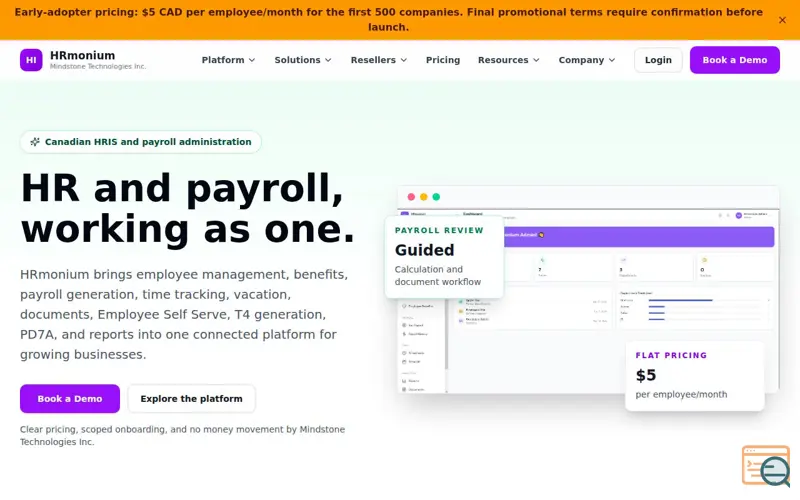
Task: Click the purple welcome banner in dashboard preview
Action: (x=639, y=237)
